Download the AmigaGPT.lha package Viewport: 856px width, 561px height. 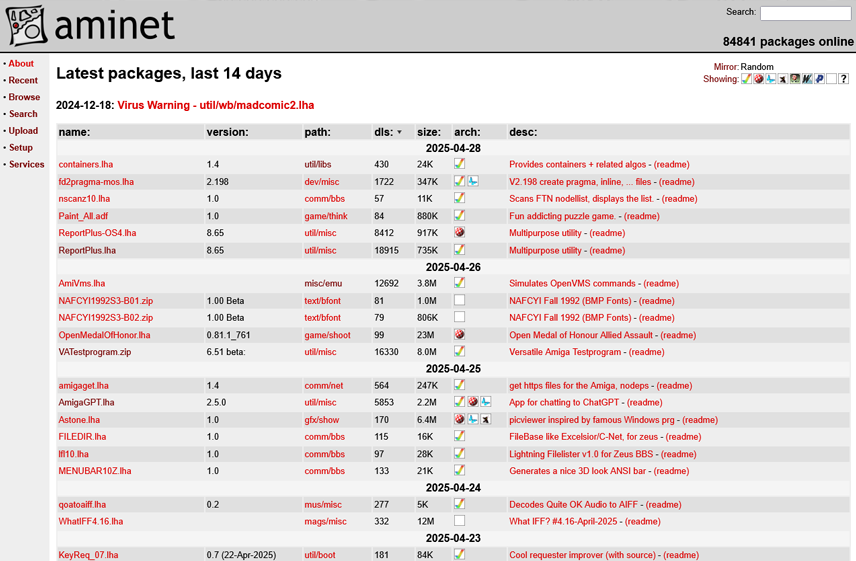(86, 403)
